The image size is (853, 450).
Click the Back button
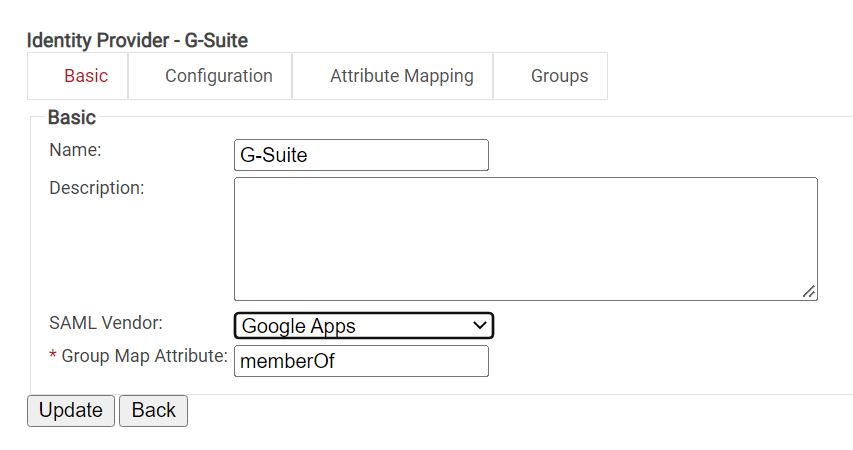click(153, 410)
